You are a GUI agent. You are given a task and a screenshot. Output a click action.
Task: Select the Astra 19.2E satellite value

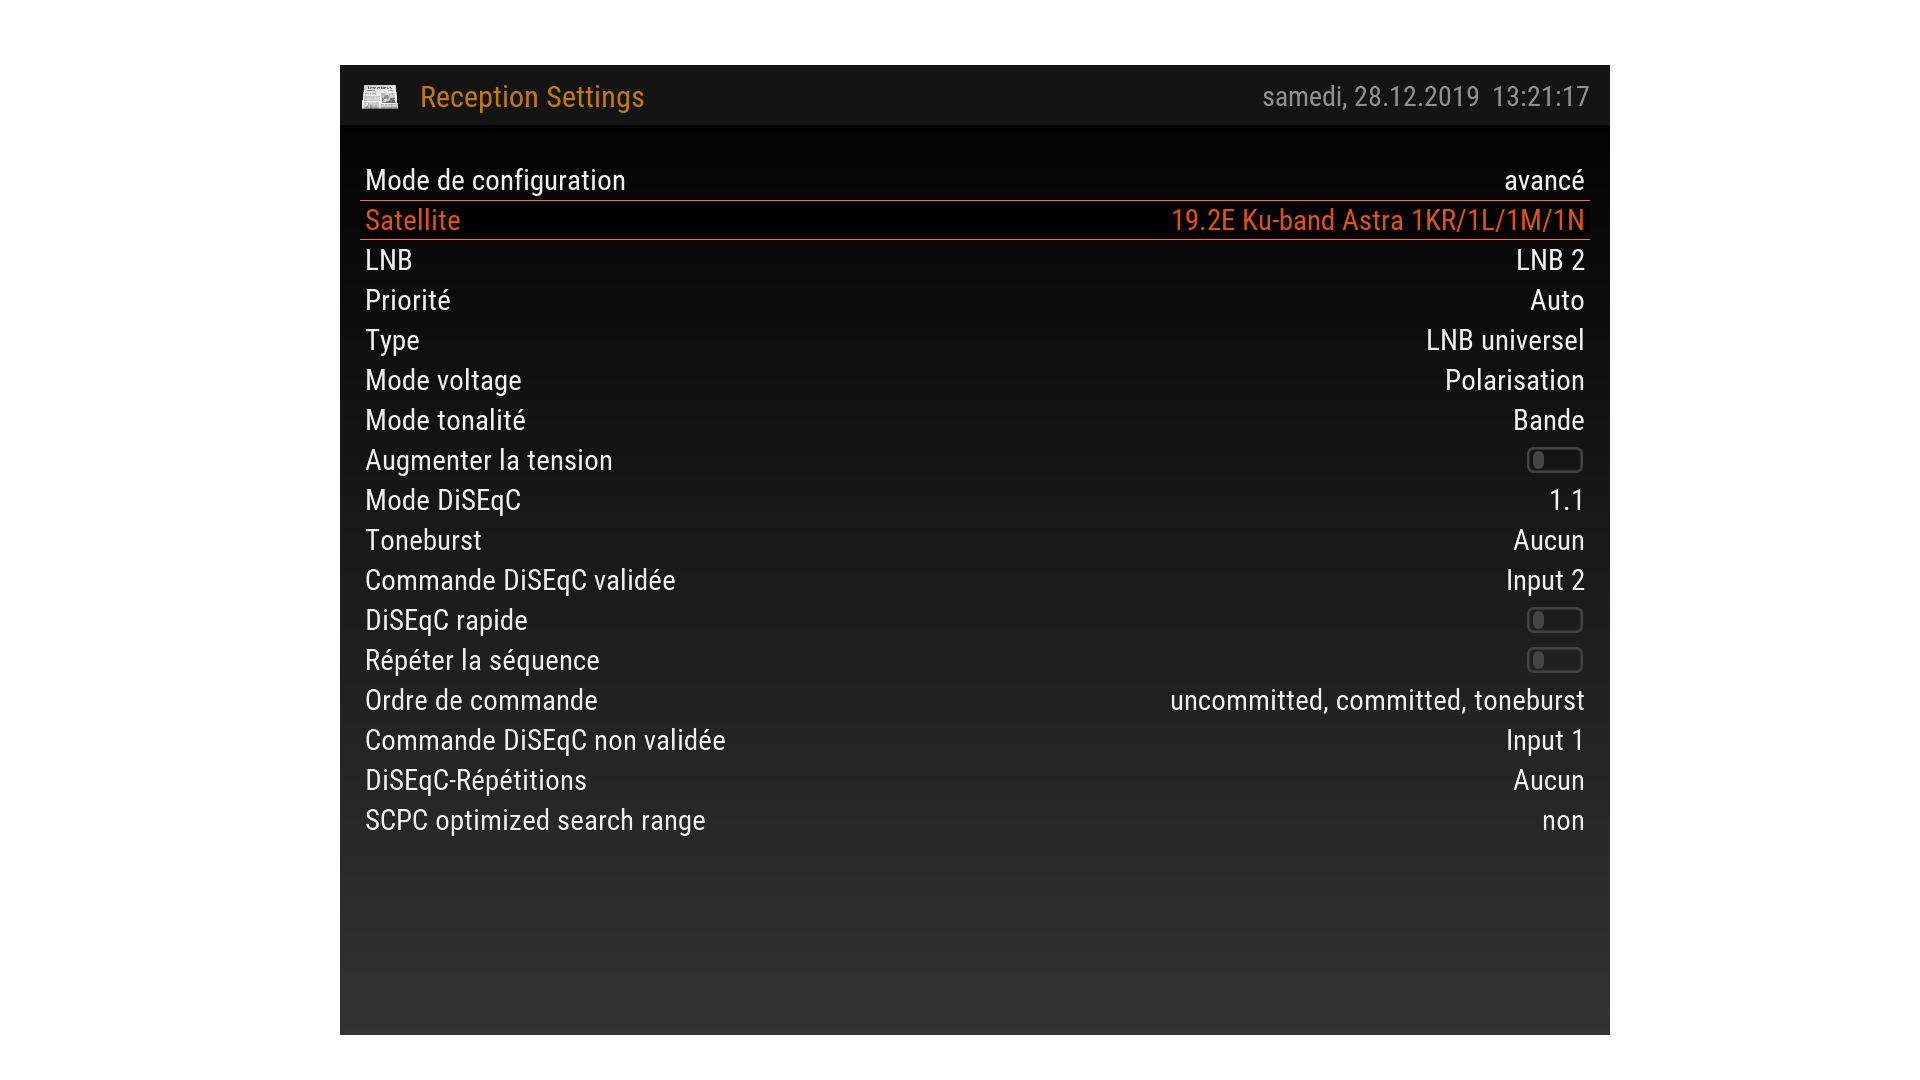[1377, 220]
